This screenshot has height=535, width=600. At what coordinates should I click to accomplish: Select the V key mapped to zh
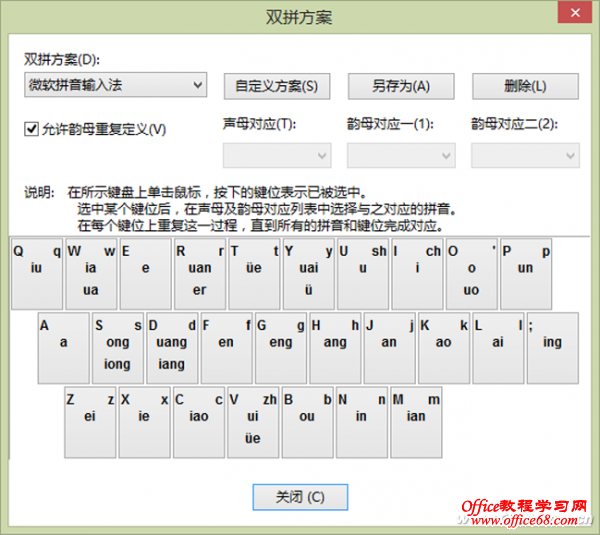pos(253,422)
